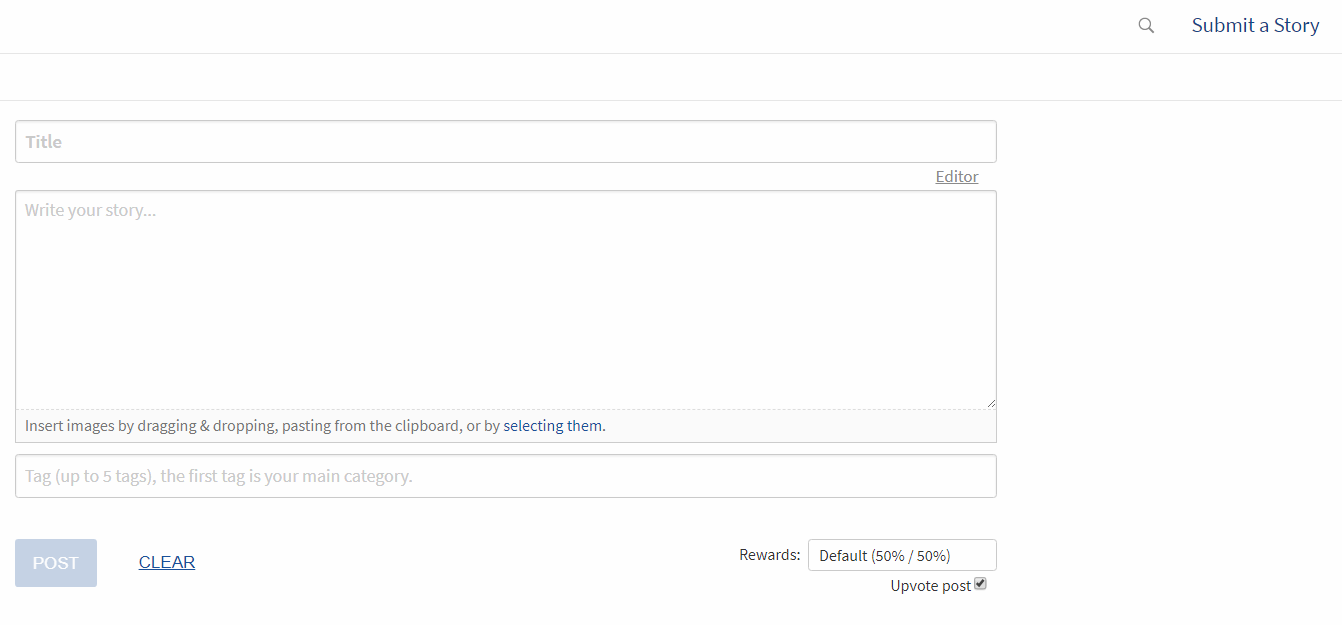
Task: Click the 'Upvote post' label text
Action: 930,586
